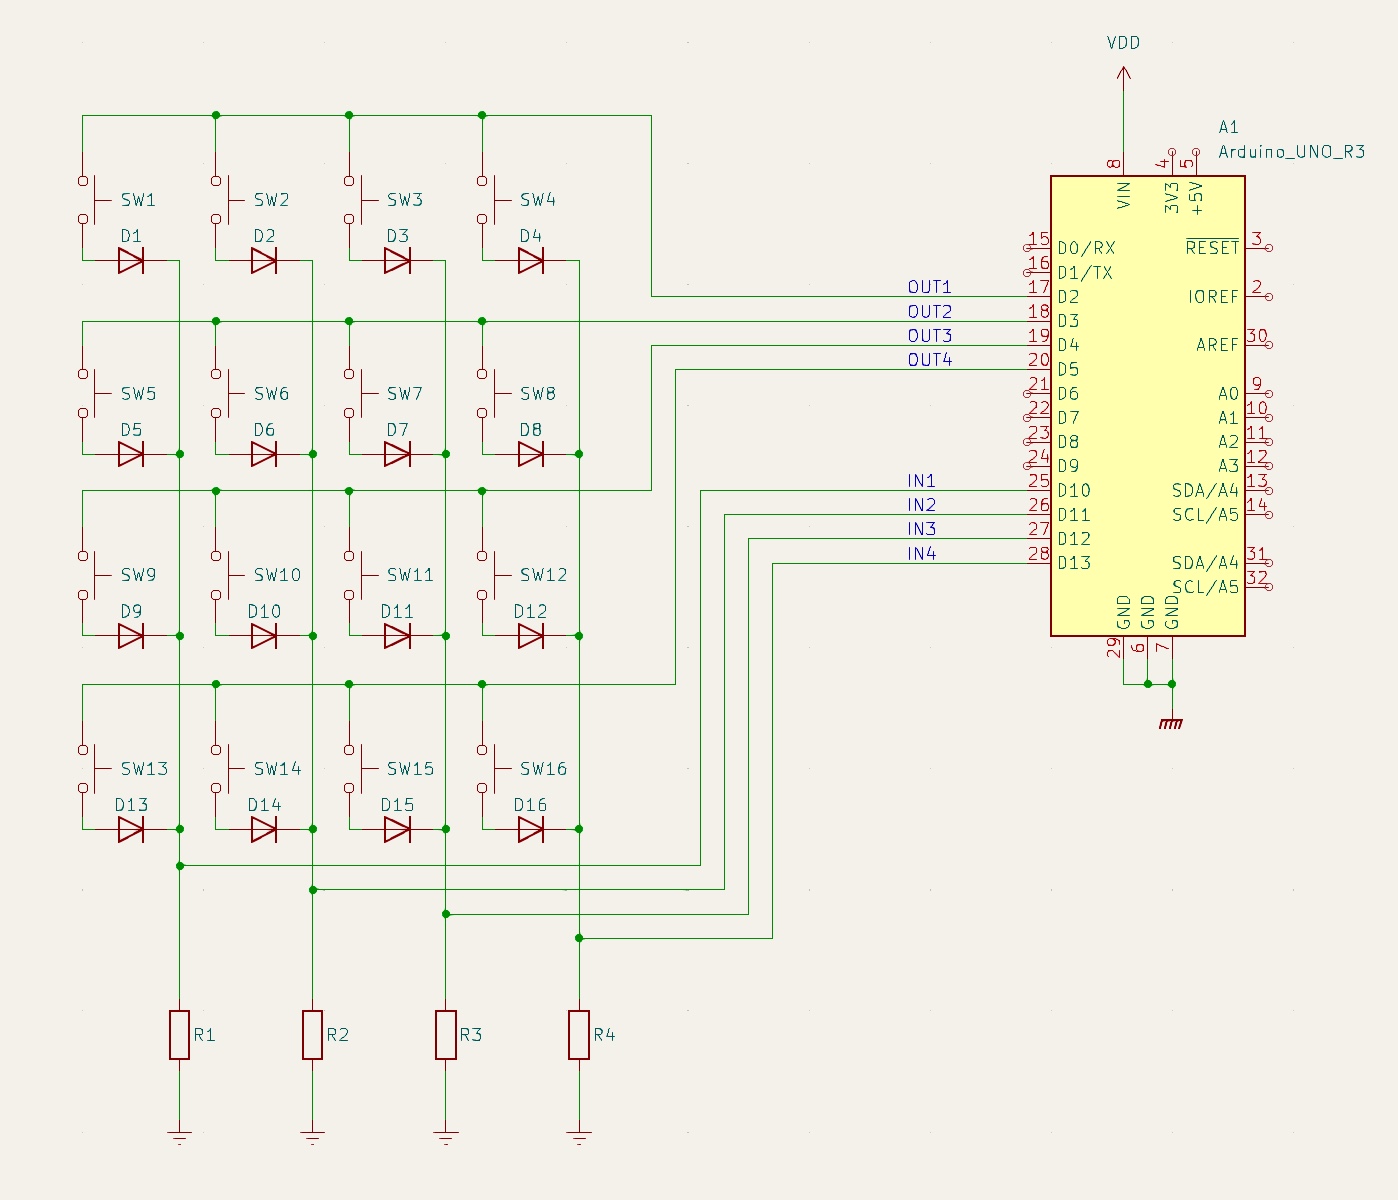1398x1200 pixels.
Task: Click the ground symbol below R2
Action: point(312,1136)
